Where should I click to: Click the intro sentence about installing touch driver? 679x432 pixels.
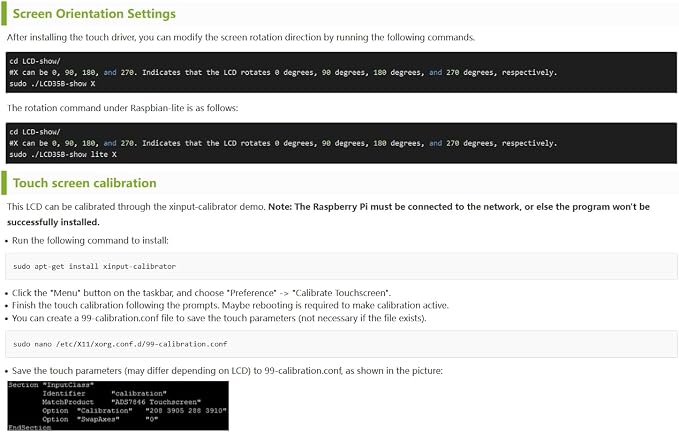(241, 37)
